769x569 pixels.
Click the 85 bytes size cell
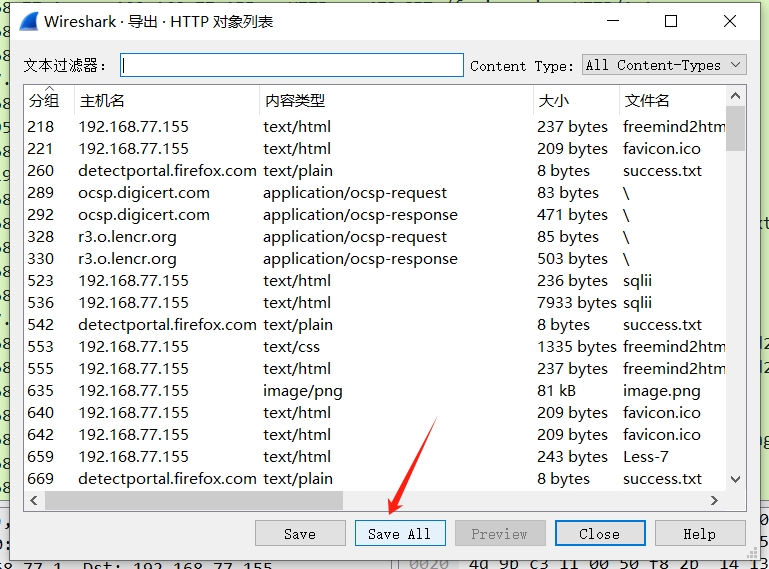pos(568,237)
